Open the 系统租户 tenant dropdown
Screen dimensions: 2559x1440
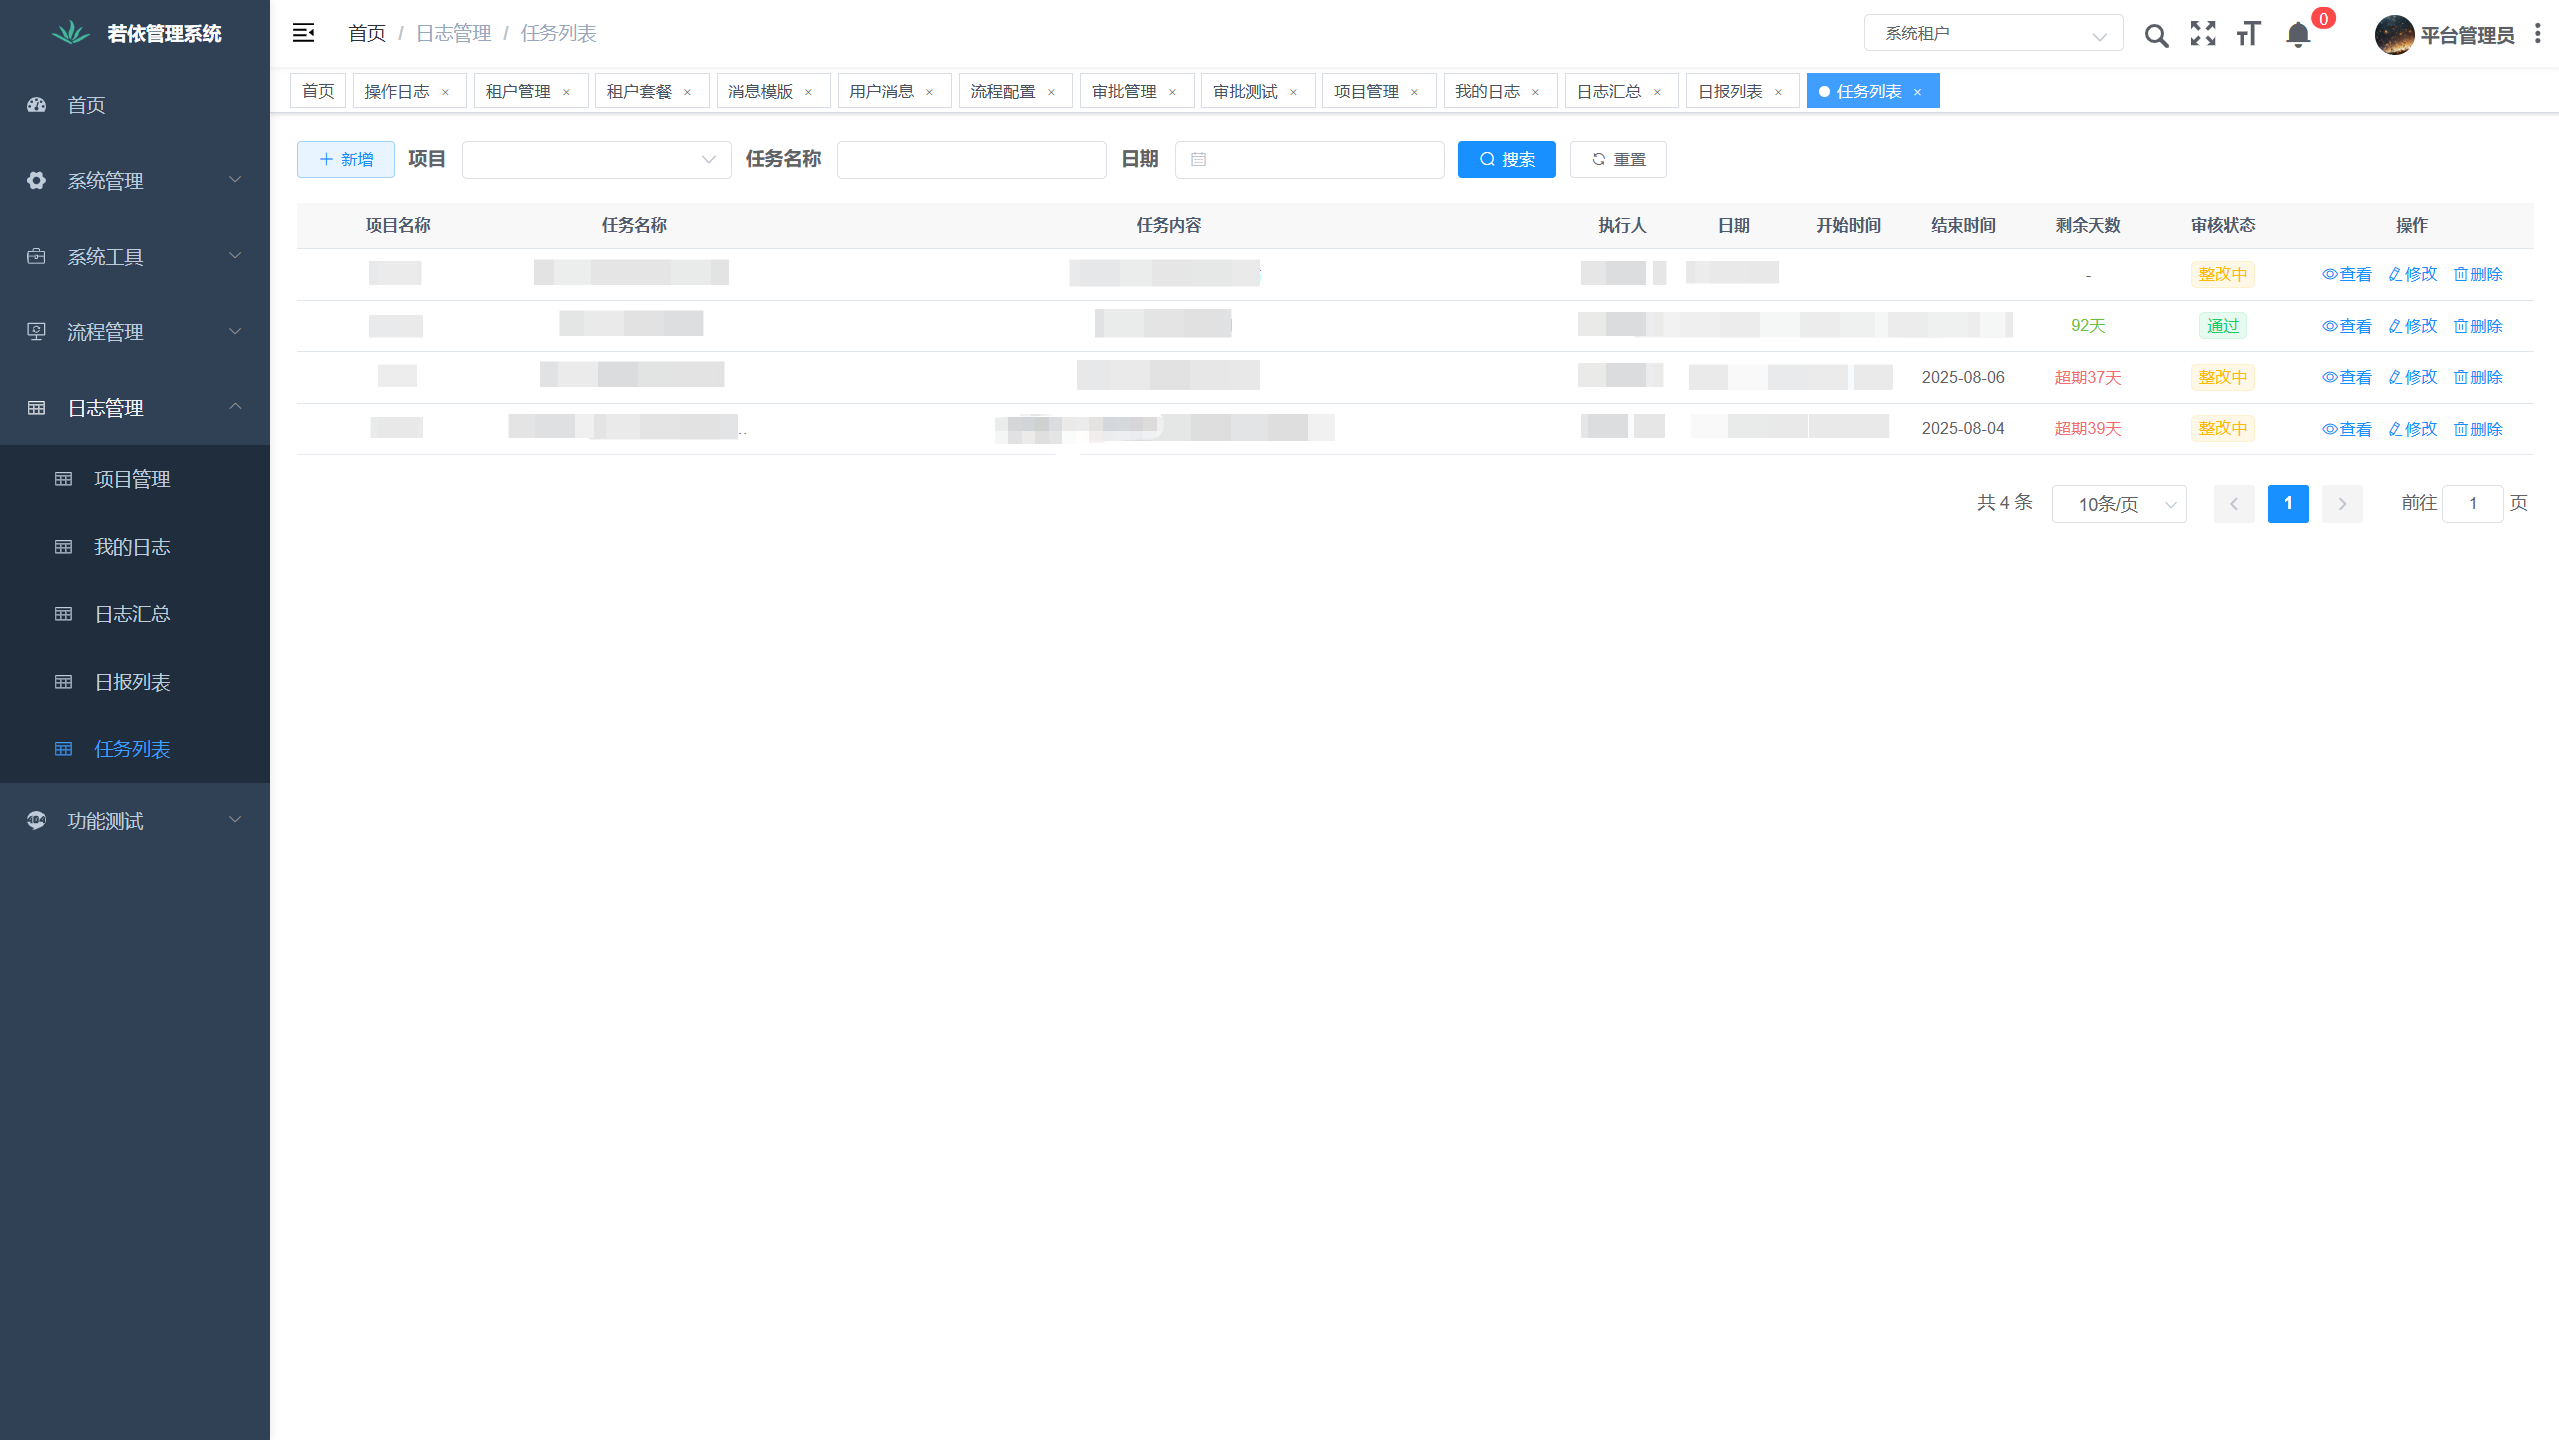pos(1992,33)
